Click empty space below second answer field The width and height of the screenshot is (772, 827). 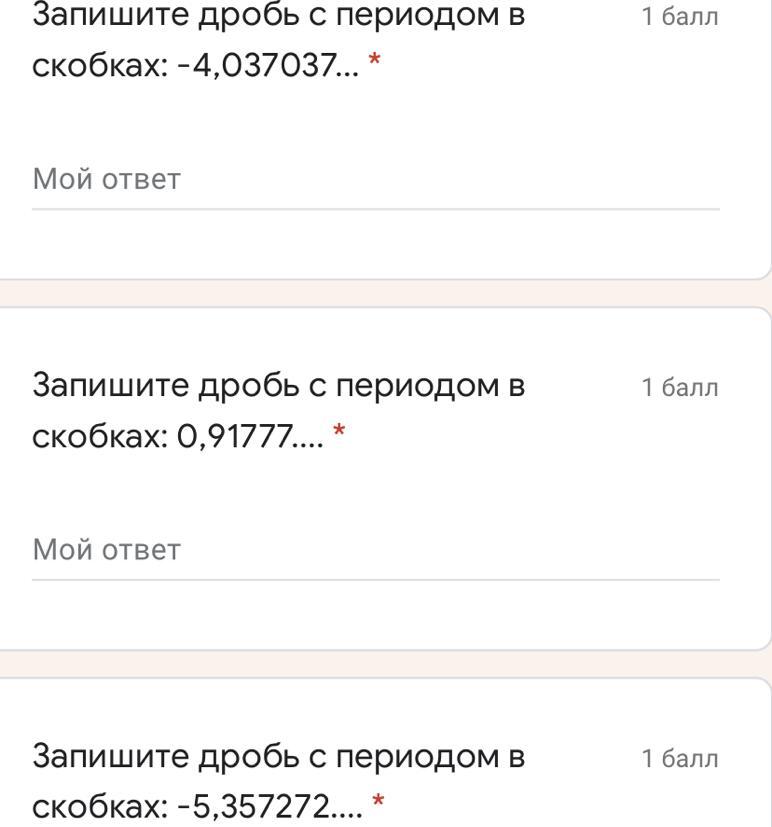tap(375, 615)
